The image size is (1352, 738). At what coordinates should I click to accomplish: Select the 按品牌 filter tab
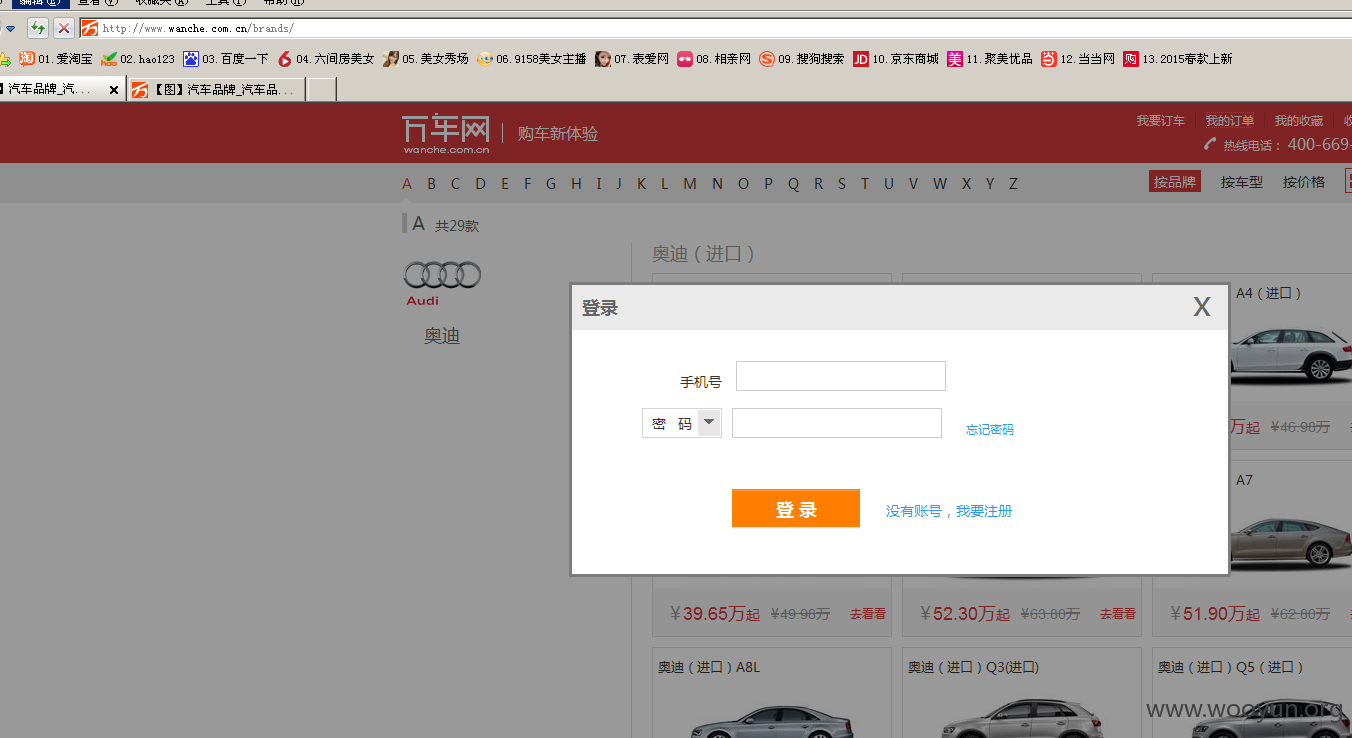point(1175,182)
